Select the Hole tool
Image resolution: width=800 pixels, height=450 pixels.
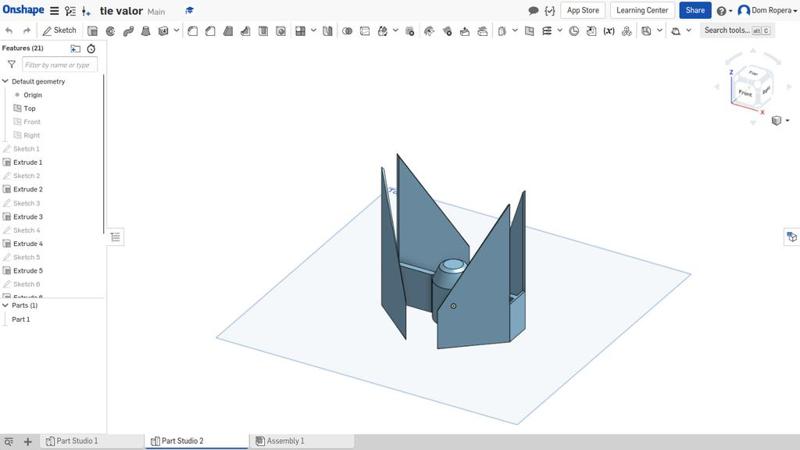click(281, 31)
